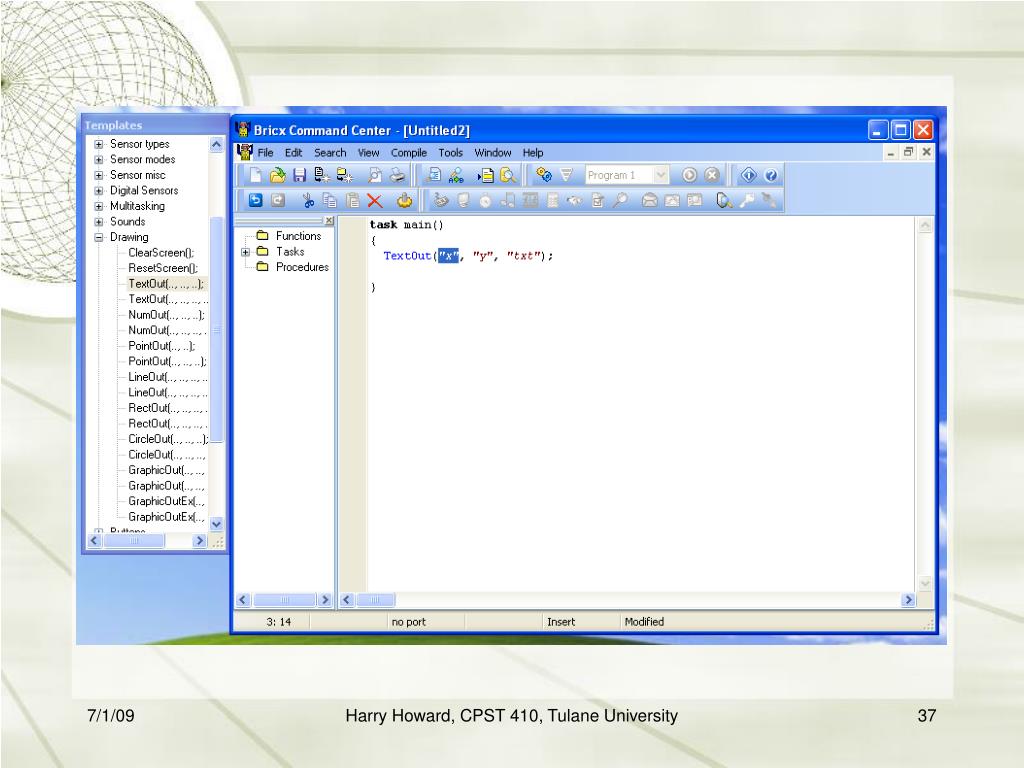Cut selection with scissors icon
The image size is (1024, 768).
point(308,200)
